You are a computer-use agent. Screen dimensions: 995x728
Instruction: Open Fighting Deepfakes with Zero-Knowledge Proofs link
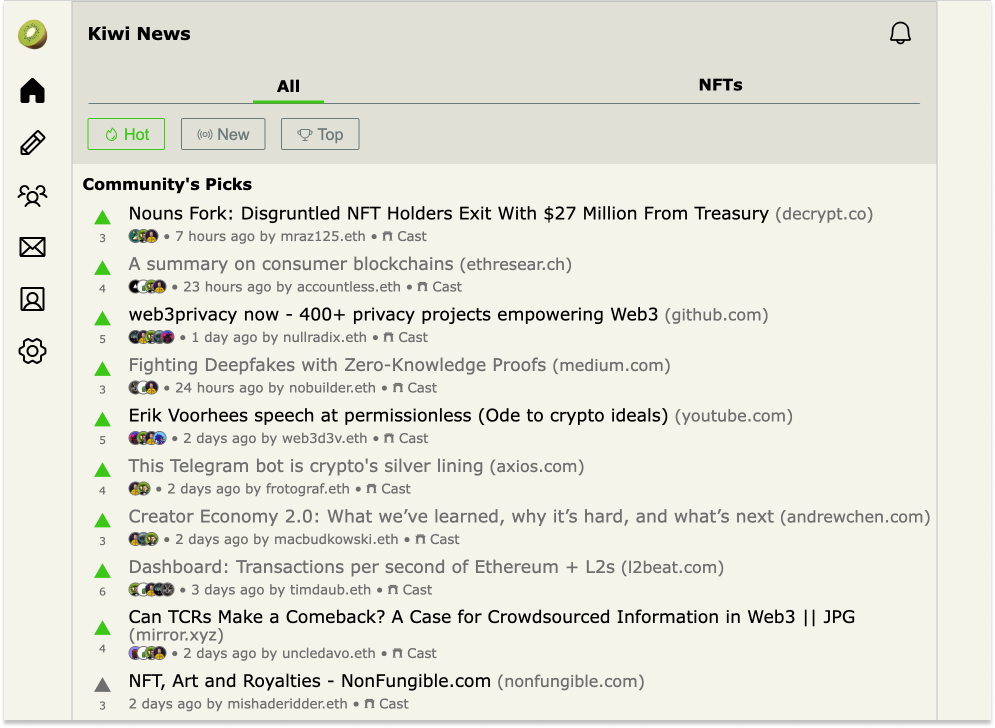point(338,366)
